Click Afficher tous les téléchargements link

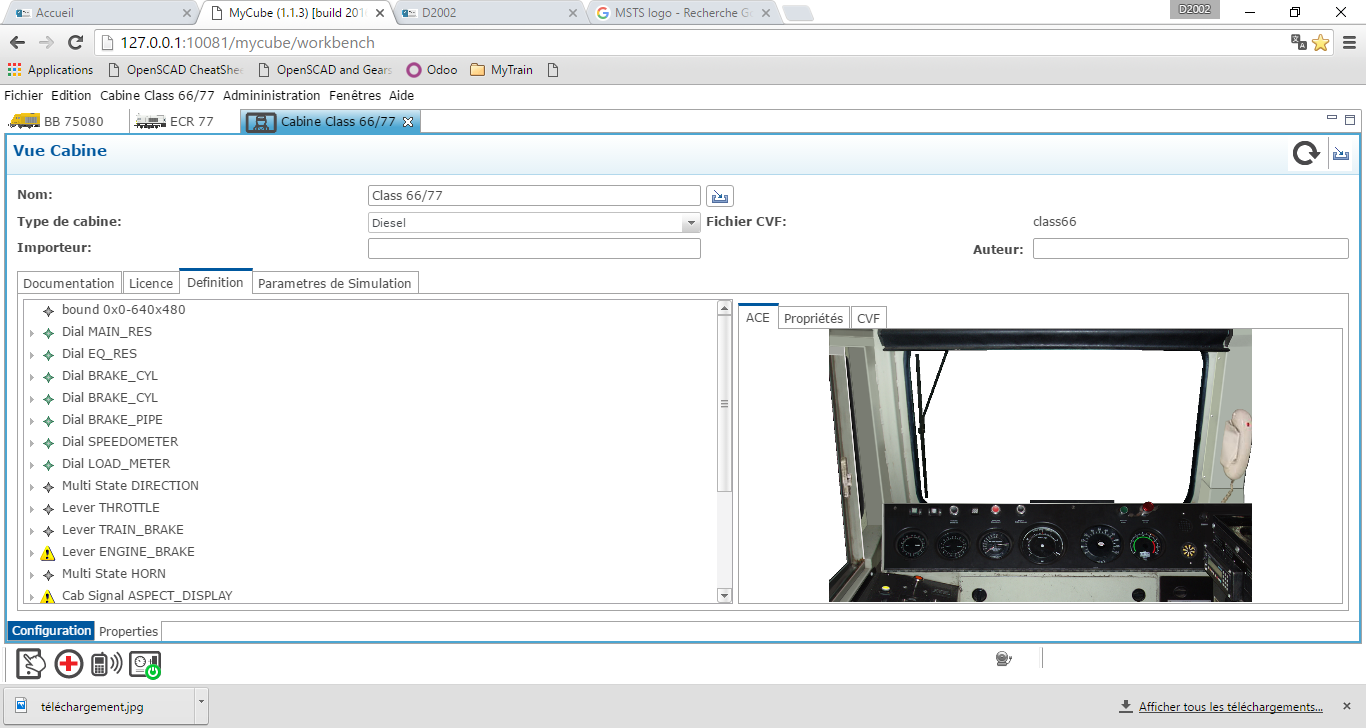[1231, 707]
